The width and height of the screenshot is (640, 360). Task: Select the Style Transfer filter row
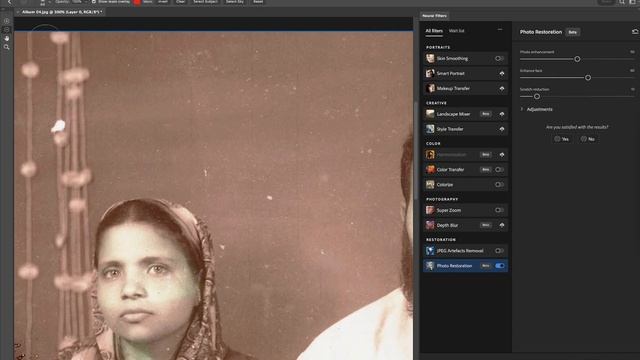point(465,129)
